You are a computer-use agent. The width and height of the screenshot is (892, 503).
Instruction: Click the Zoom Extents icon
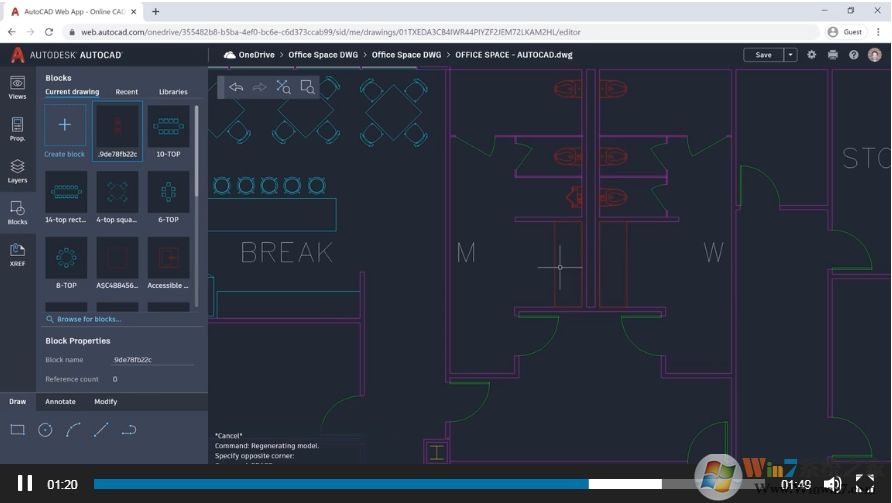click(283, 87)
